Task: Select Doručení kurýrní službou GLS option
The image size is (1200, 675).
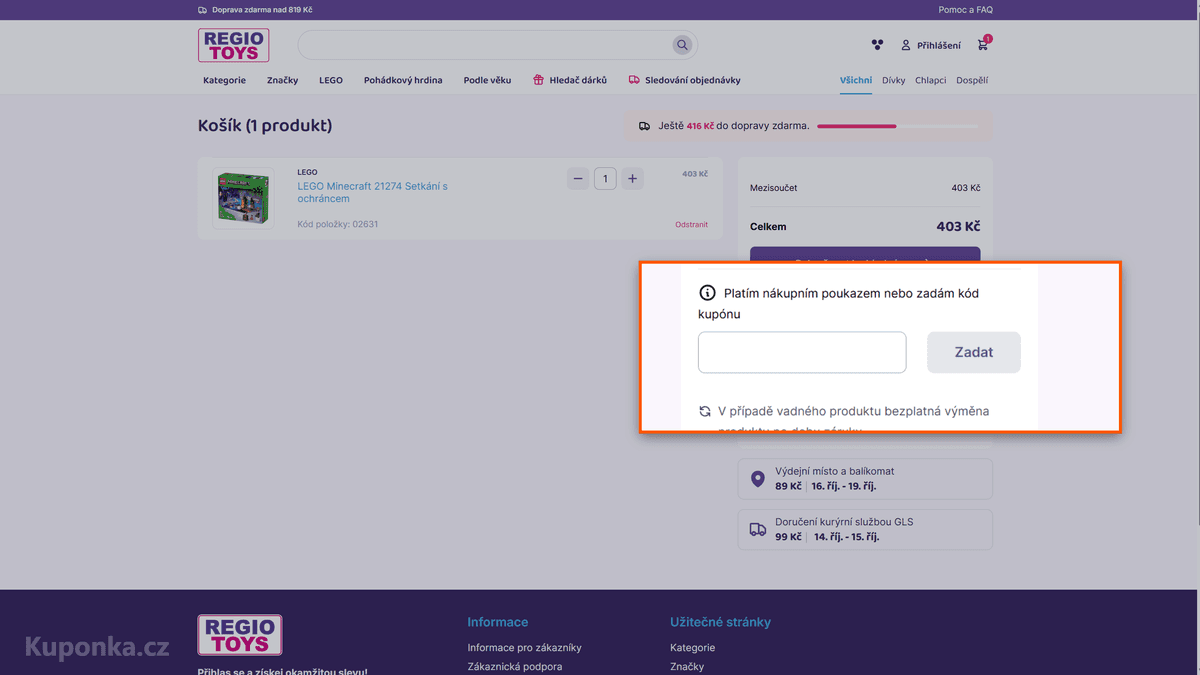Action: coord(865,530)
